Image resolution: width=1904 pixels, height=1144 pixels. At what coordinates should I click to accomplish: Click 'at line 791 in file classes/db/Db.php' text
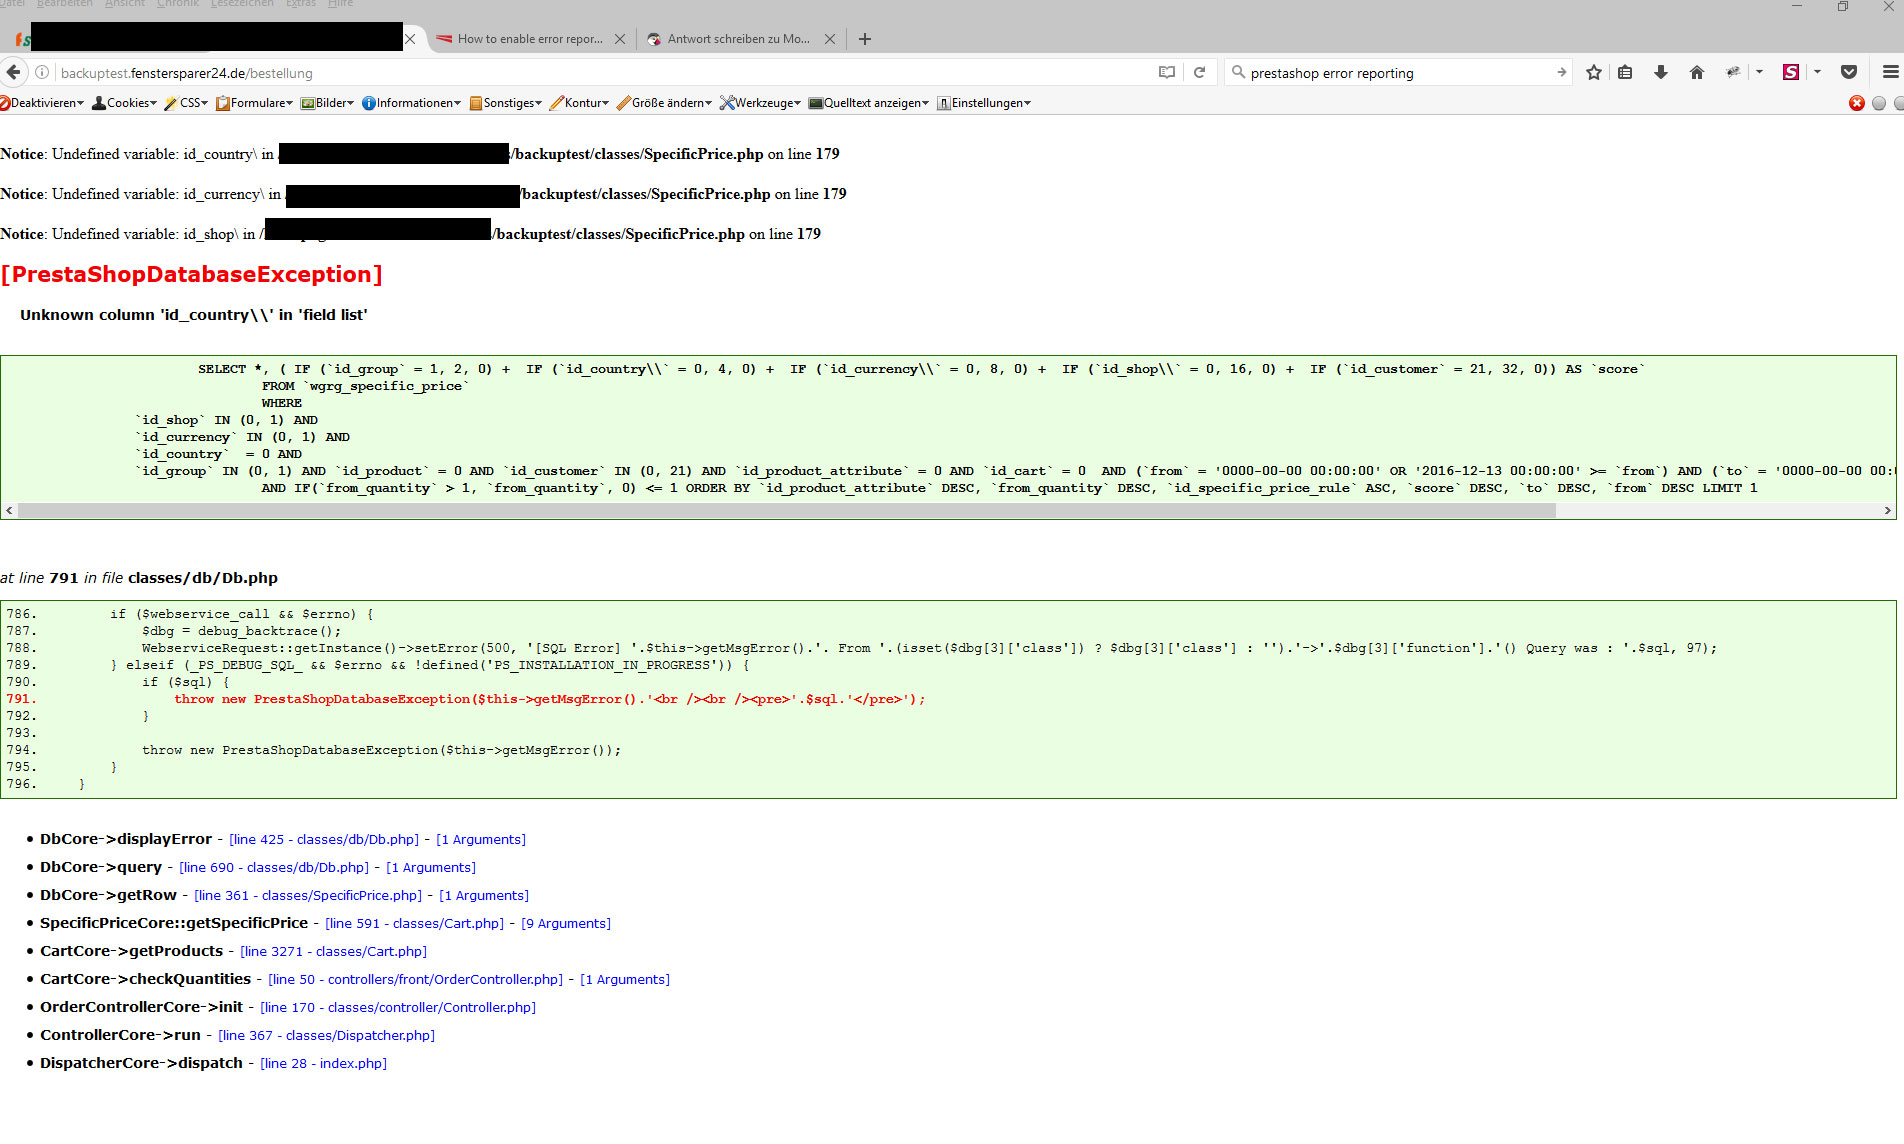[x=139, y=578]
